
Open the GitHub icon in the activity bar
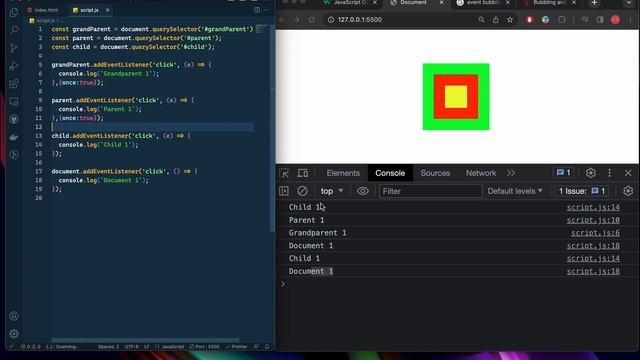14,119
